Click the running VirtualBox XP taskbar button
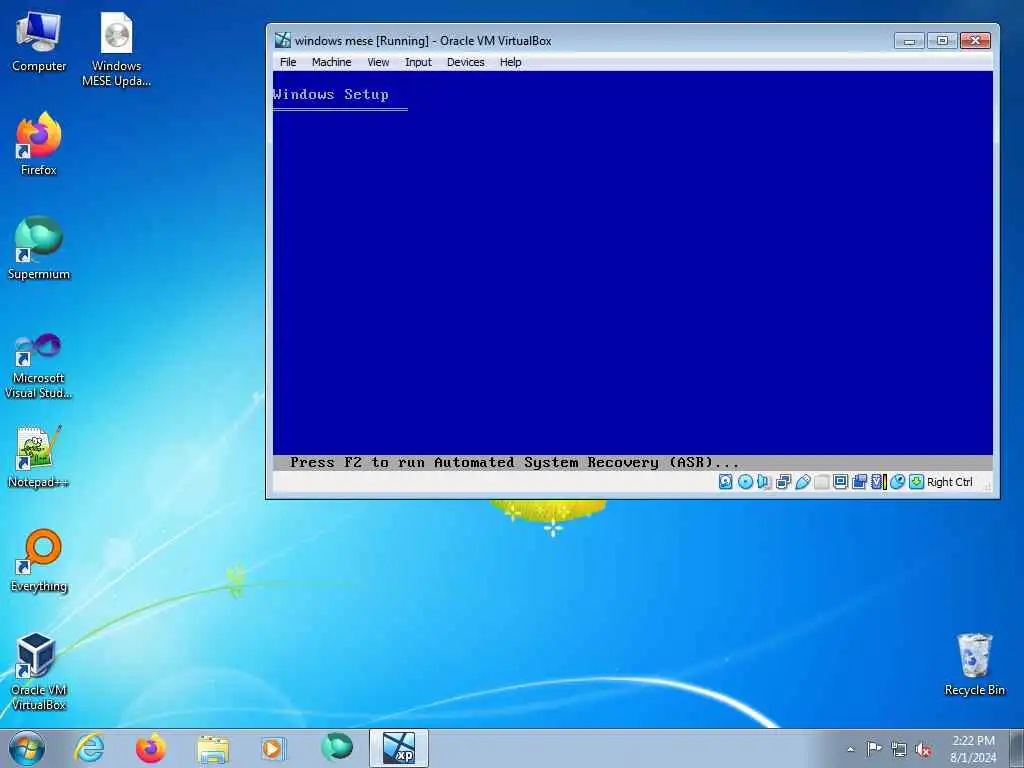Viewport: 1024px width, 768px height. [399, 748]
